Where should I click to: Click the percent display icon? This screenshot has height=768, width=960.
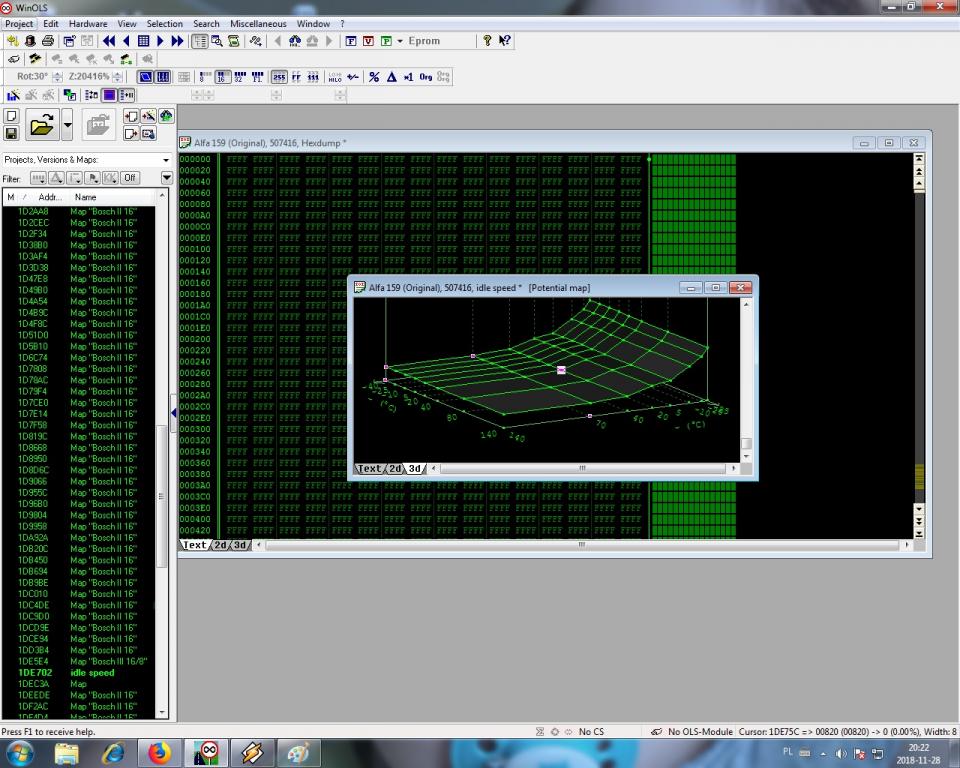374,77
